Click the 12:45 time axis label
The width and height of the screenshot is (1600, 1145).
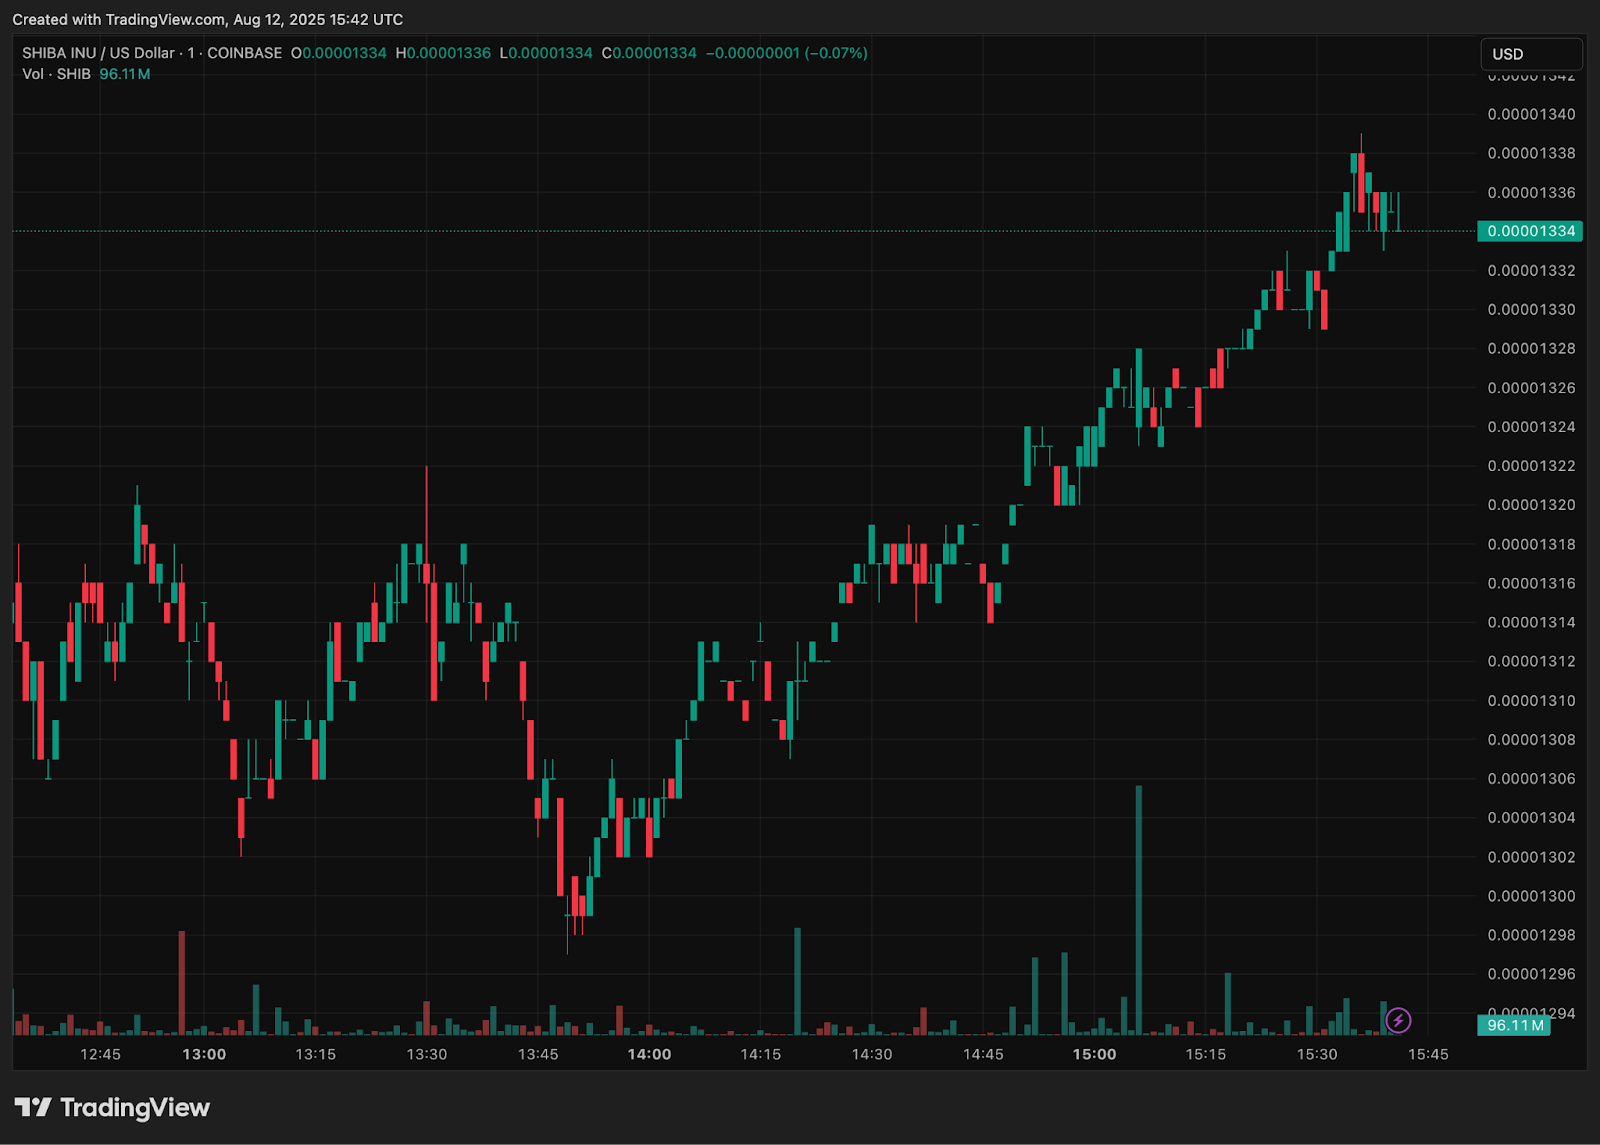pyautogui.click(x=100, y=1054)
